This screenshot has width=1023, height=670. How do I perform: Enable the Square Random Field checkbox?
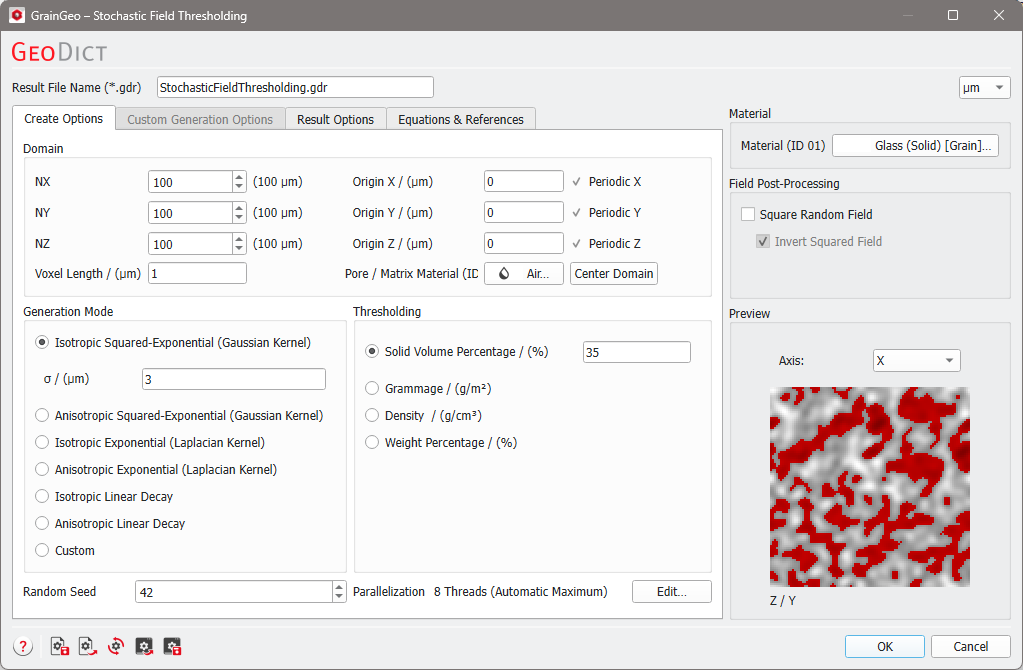748,214
